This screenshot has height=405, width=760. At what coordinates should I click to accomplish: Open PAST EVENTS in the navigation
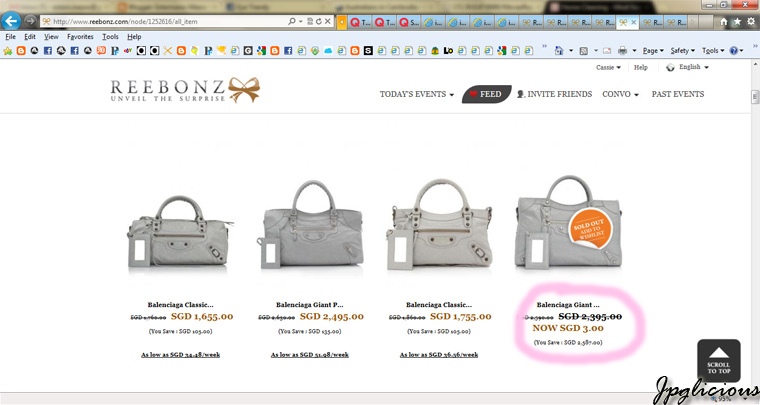click(x=678, y=94)
